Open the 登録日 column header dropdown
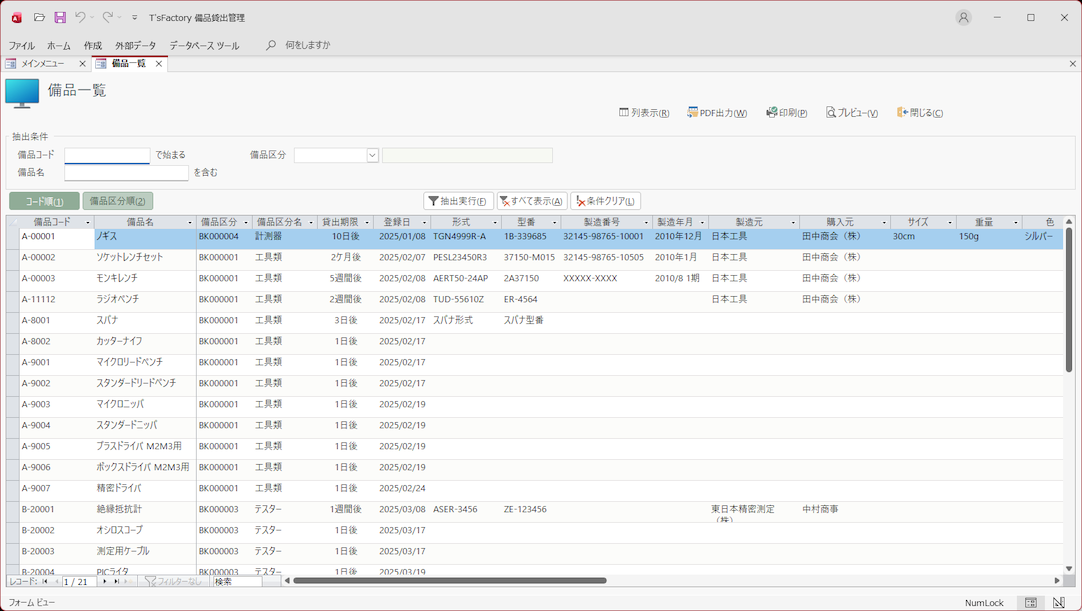Image resolution: width=1082 pixels, height=611 pixels. pyautogui.click(x=424, y=223)
